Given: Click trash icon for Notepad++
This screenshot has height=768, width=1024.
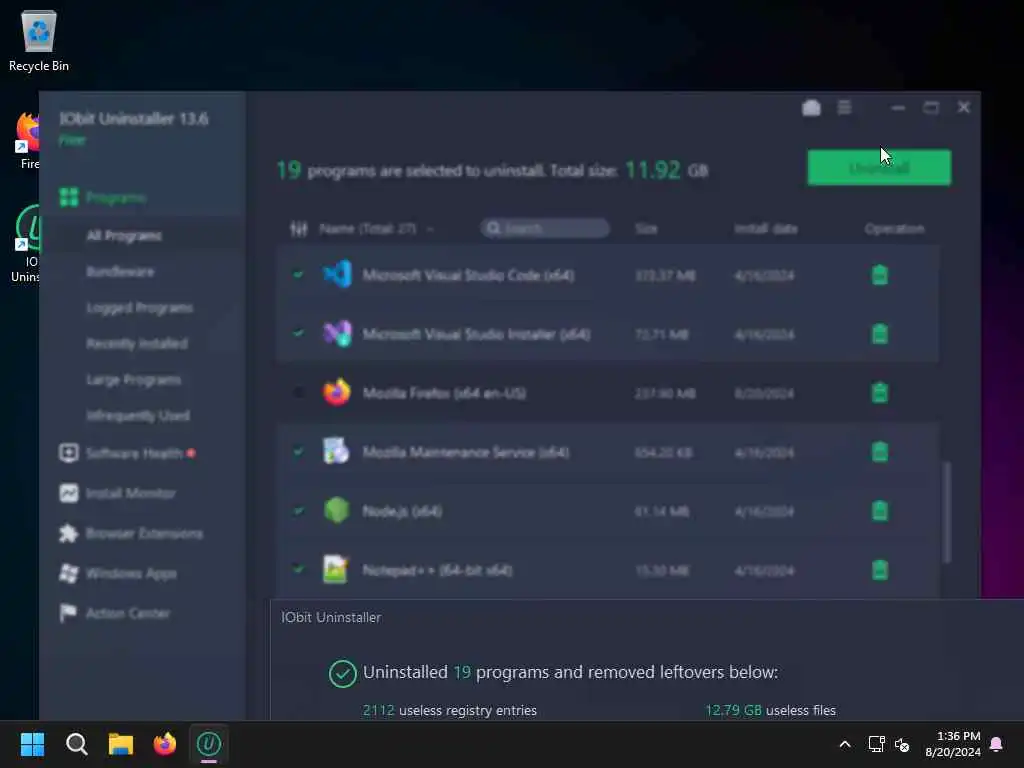Looking at the screenshot, I should [880, 569].
